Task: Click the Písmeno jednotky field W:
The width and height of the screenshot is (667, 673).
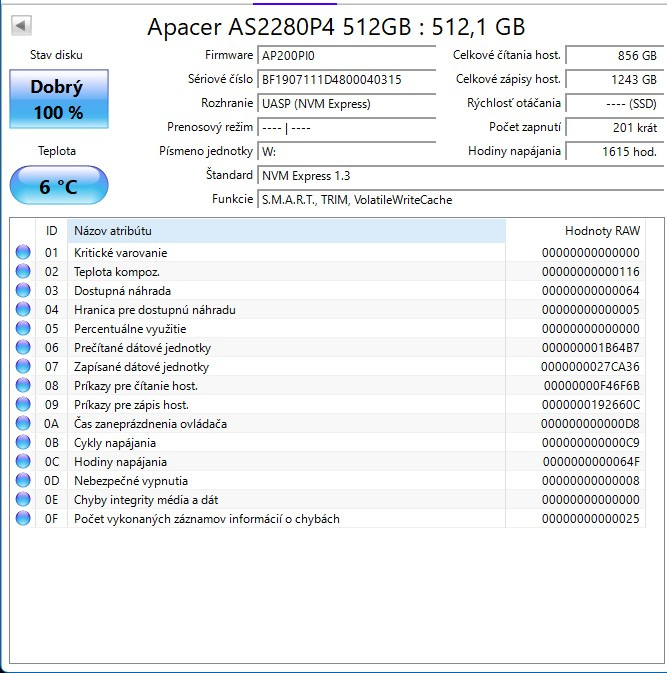Action: [x=346, y=152]
